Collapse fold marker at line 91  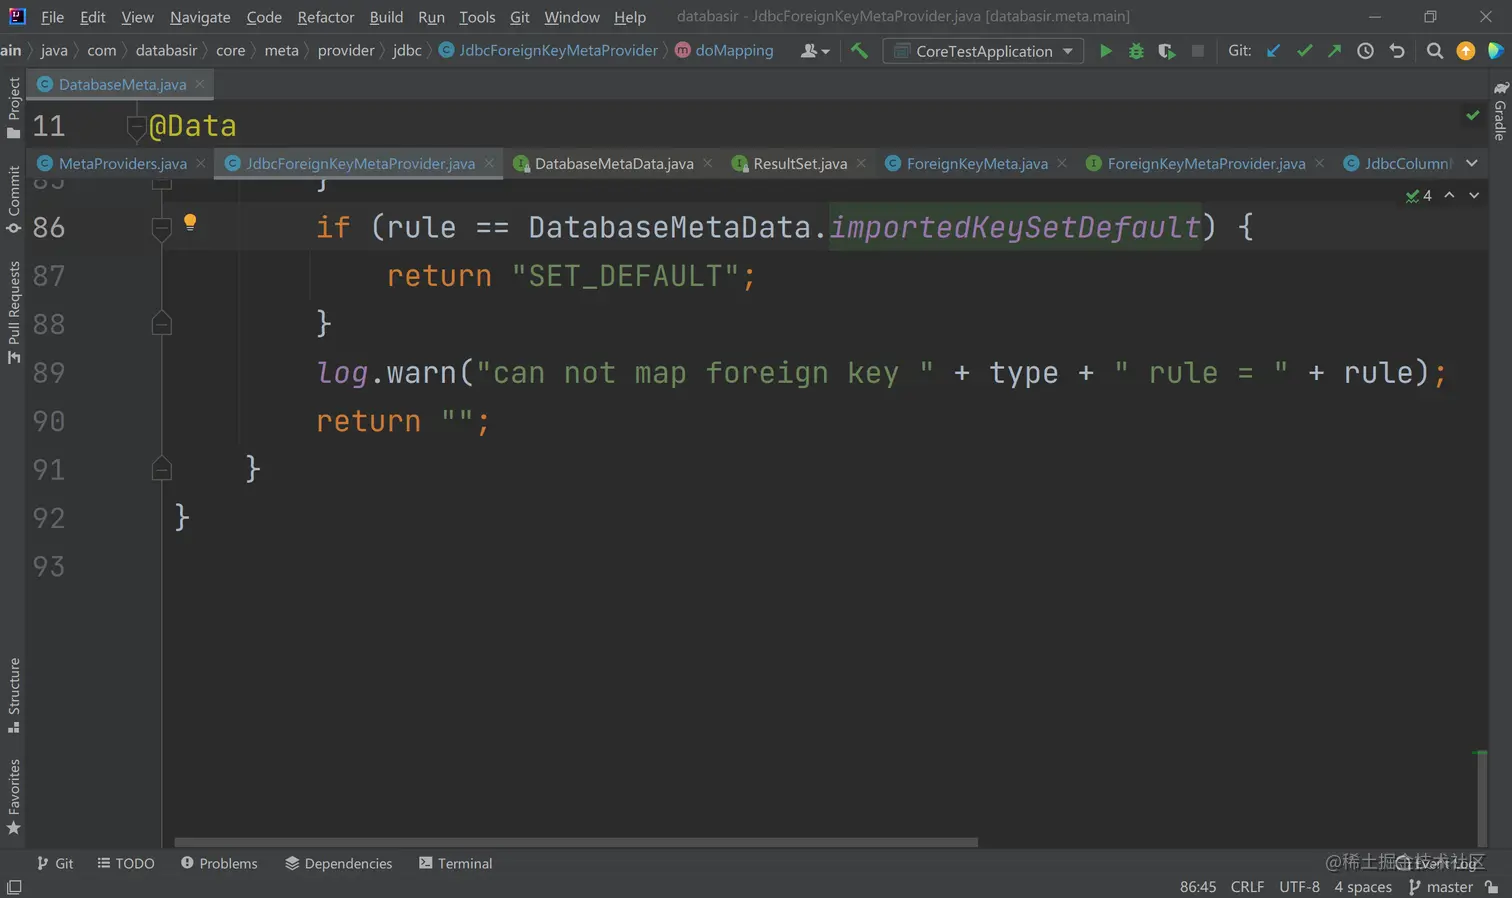coord(161,468)
